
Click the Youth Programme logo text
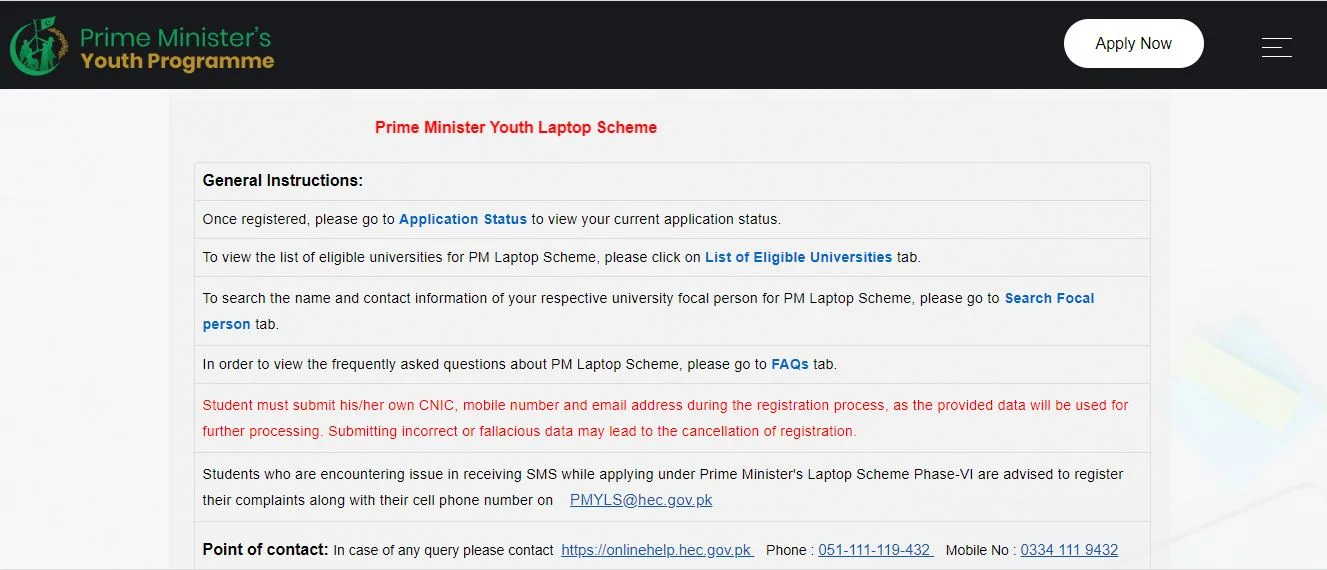click(177, 61)
